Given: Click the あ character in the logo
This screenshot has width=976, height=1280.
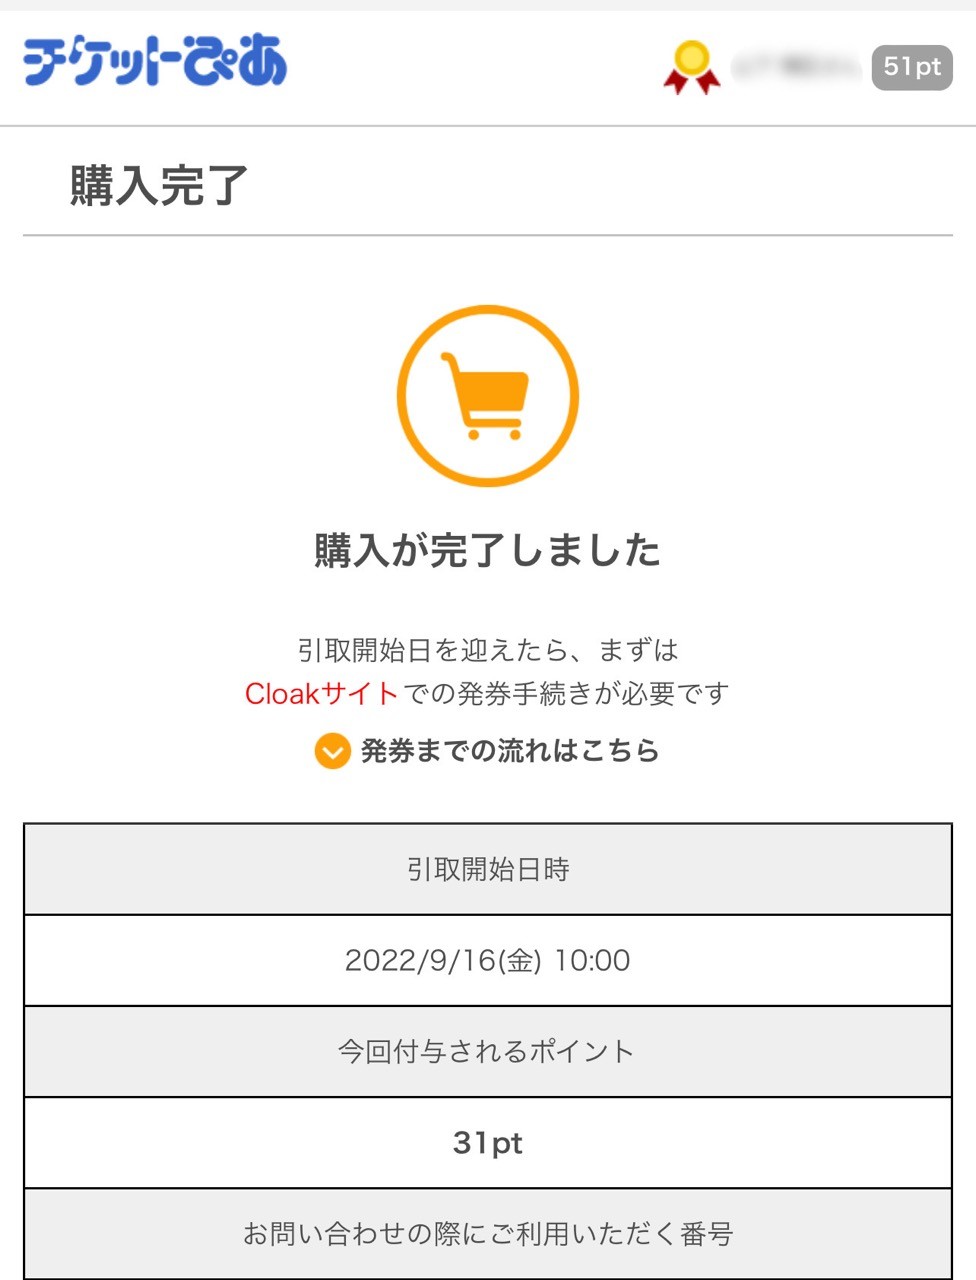Looking at the screenshot, I should (x=262, y=61).
